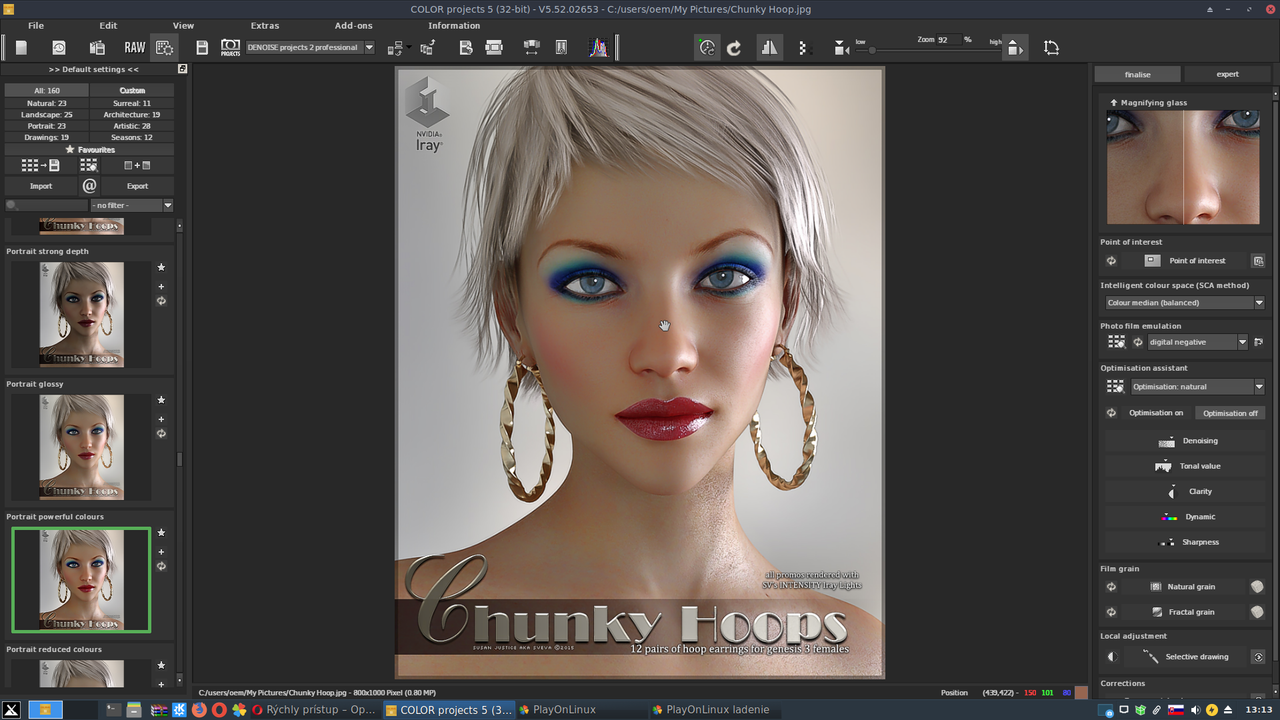Viewport: 1280px width, 720px height.
Task: Click the preset settings gear icon
Action: coord(165,47)
